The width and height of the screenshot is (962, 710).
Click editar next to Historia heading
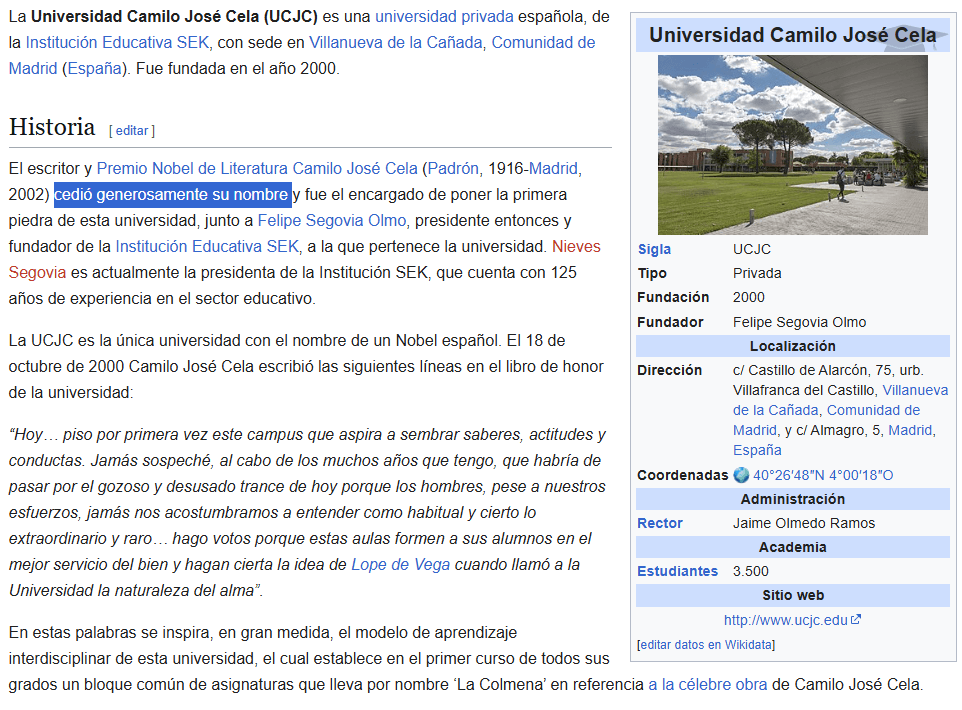132,131
